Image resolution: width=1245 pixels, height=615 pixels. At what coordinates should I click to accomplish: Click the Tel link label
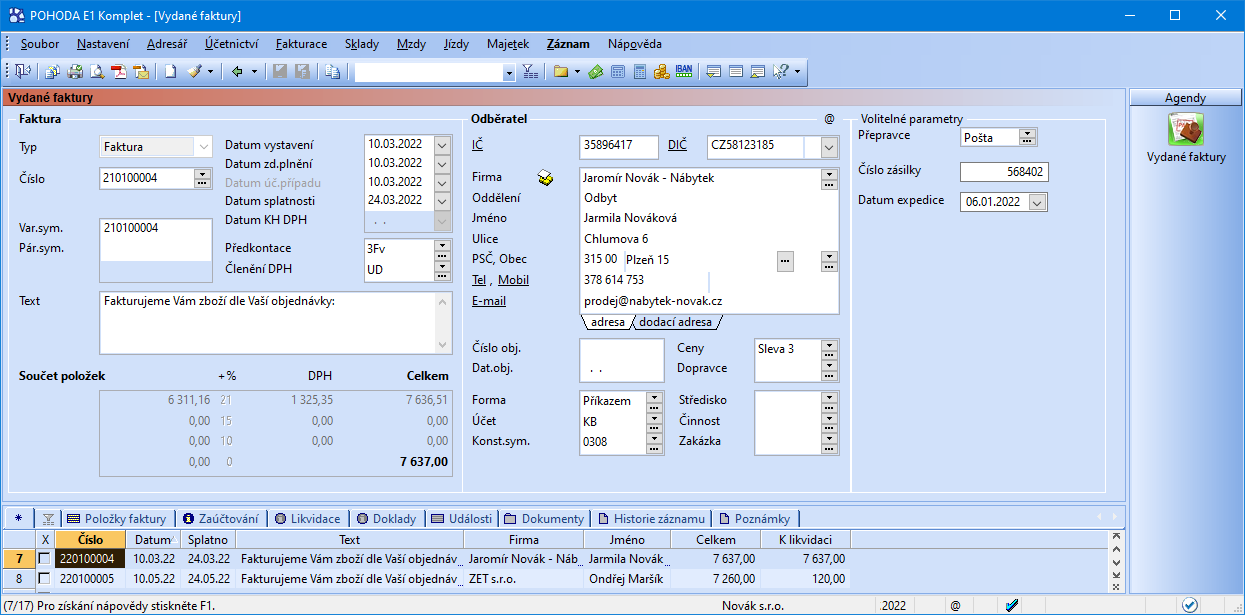point(479,280)
